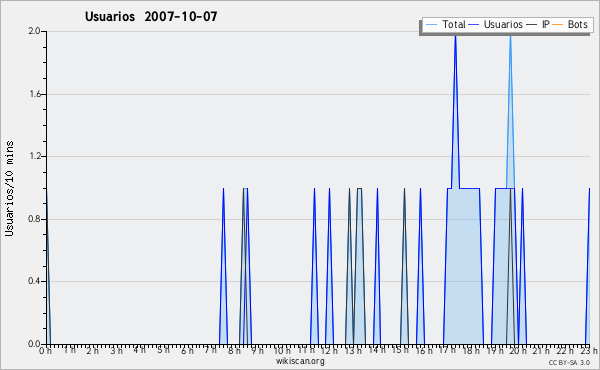Click the 0.8 y-axis tick label
The height and width of the screenshot is (370, 600).
click(34, 219)
